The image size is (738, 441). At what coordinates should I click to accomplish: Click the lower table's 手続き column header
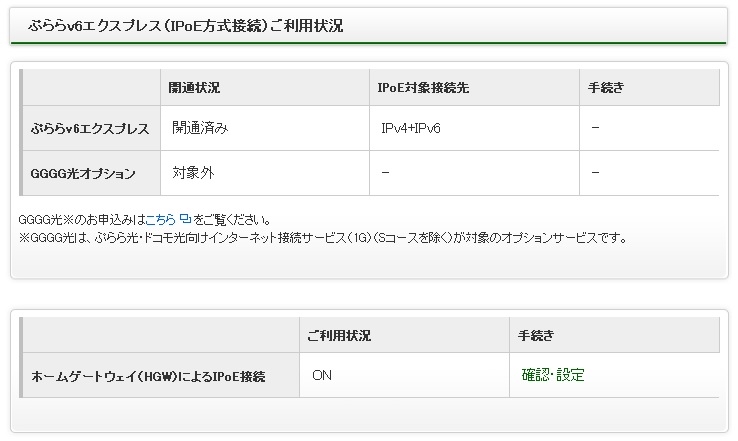point(537,335)
